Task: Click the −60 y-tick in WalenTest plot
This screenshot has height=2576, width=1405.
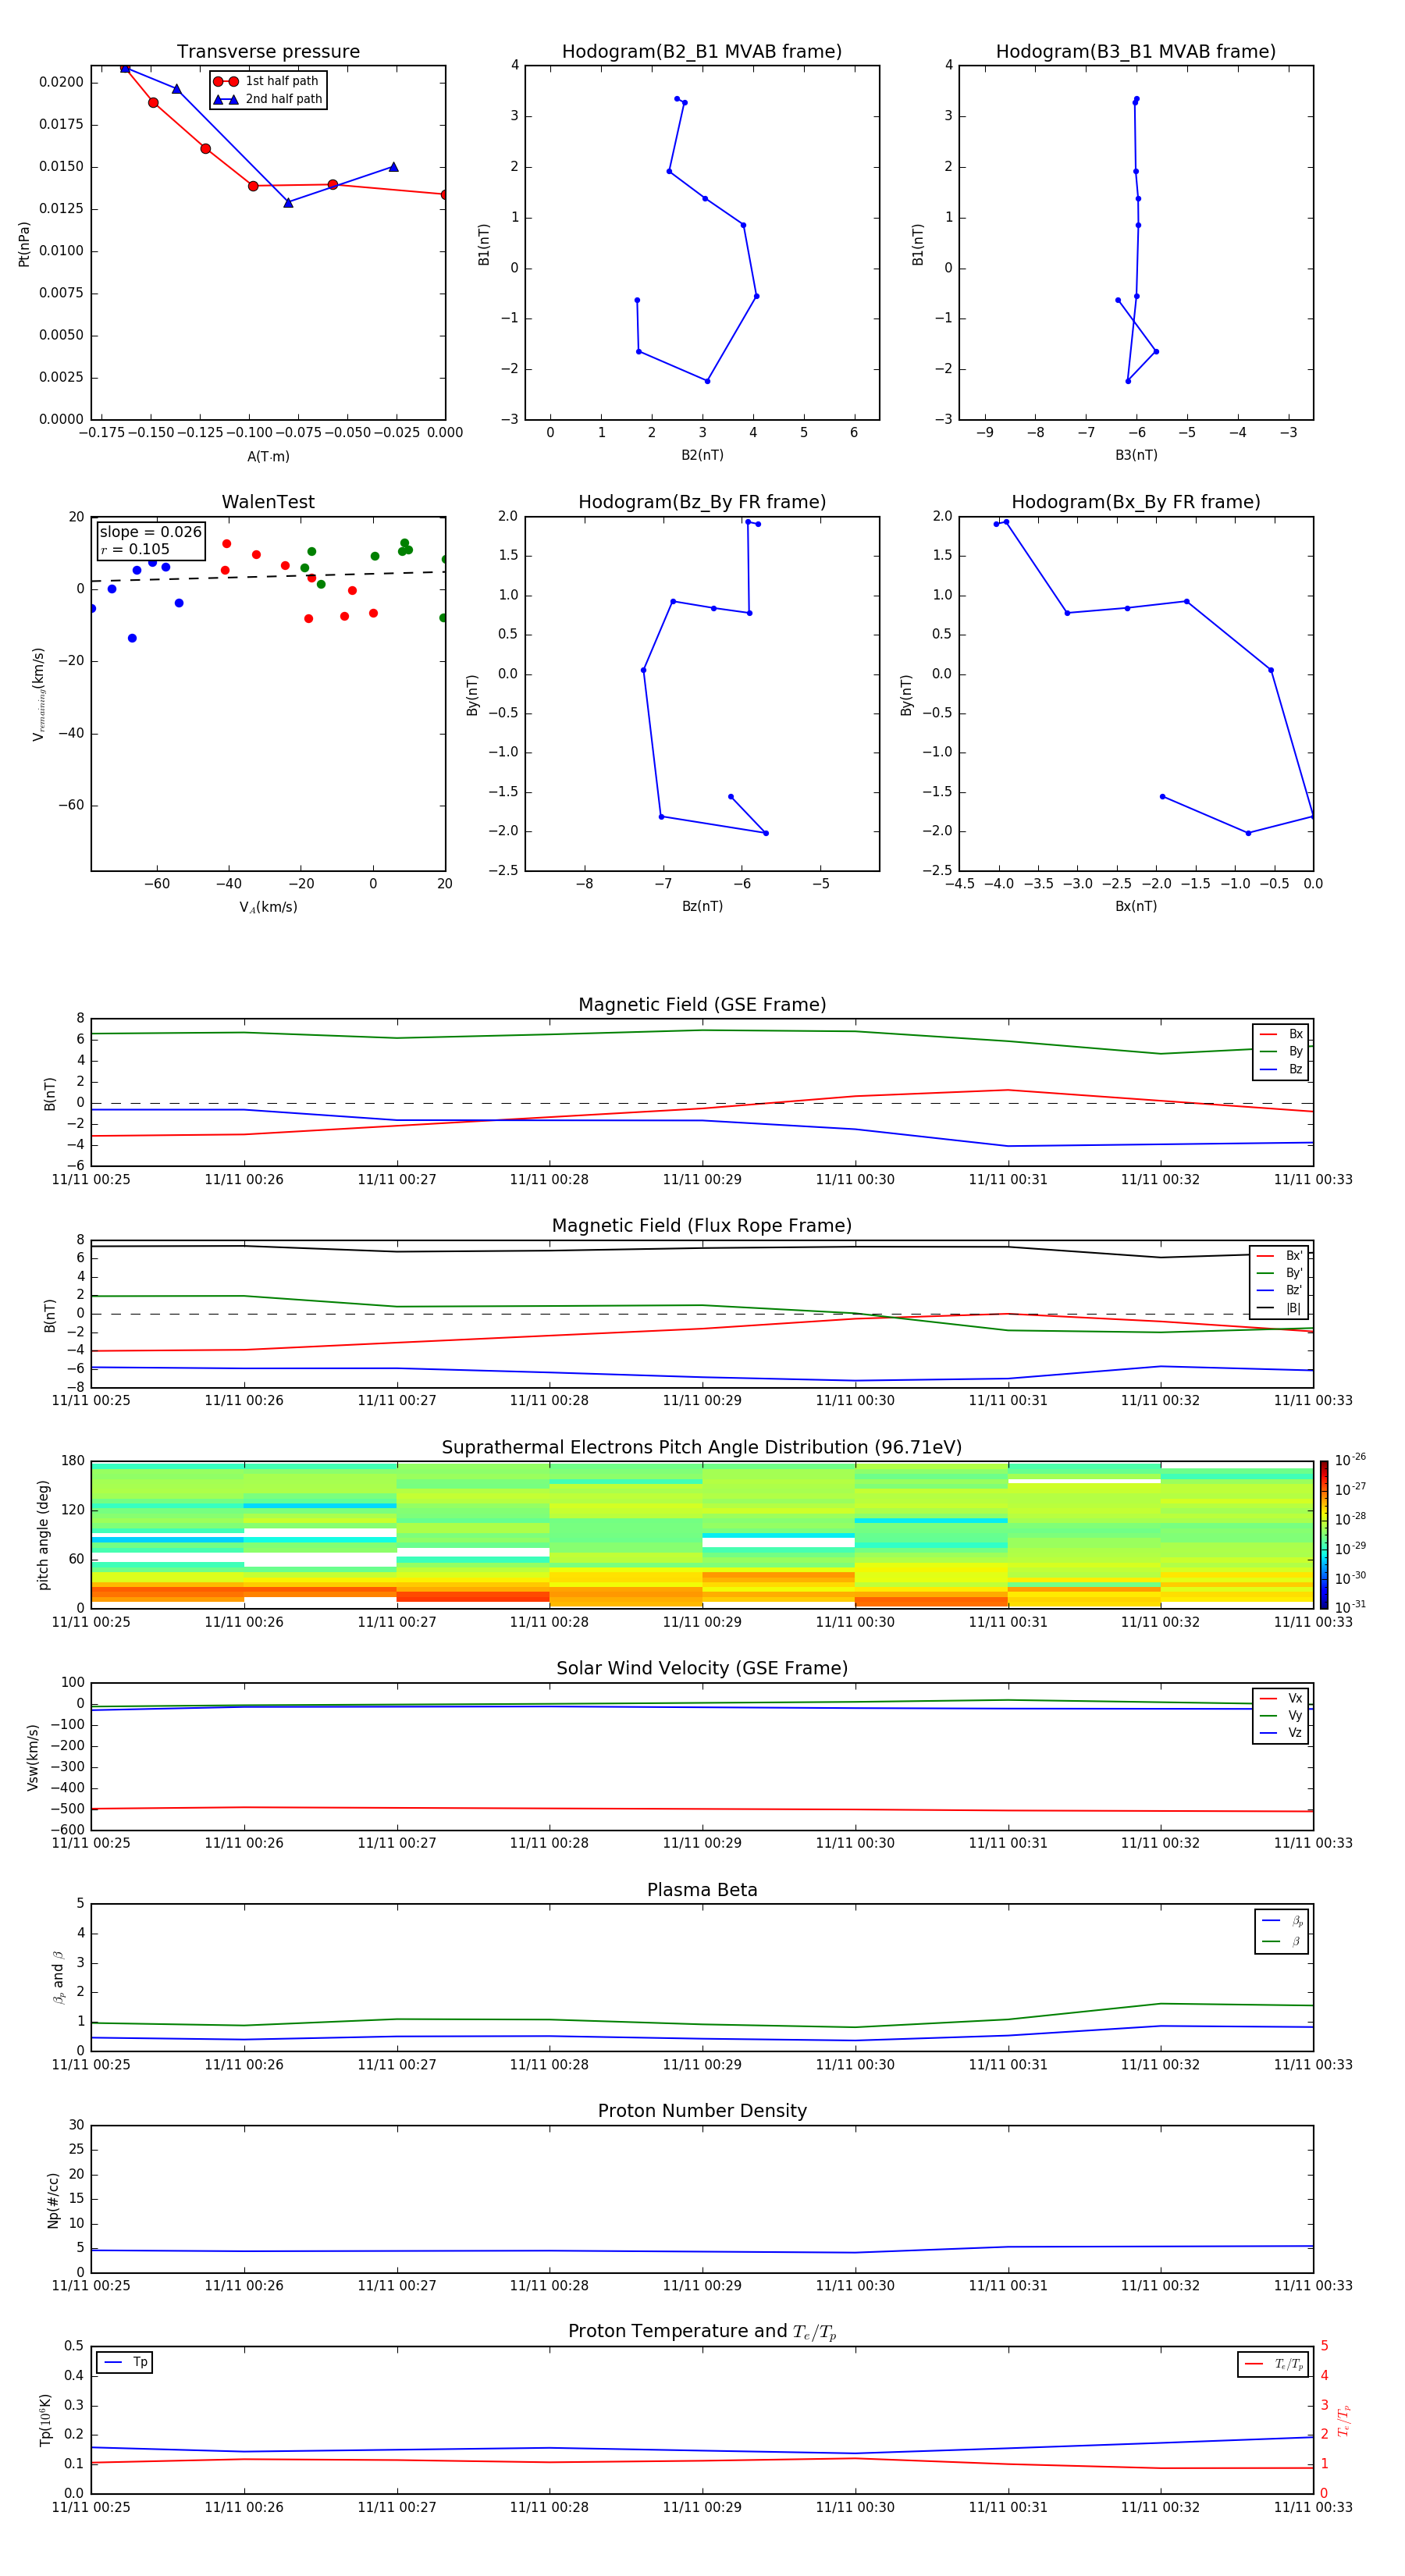Action: [70, 805]
